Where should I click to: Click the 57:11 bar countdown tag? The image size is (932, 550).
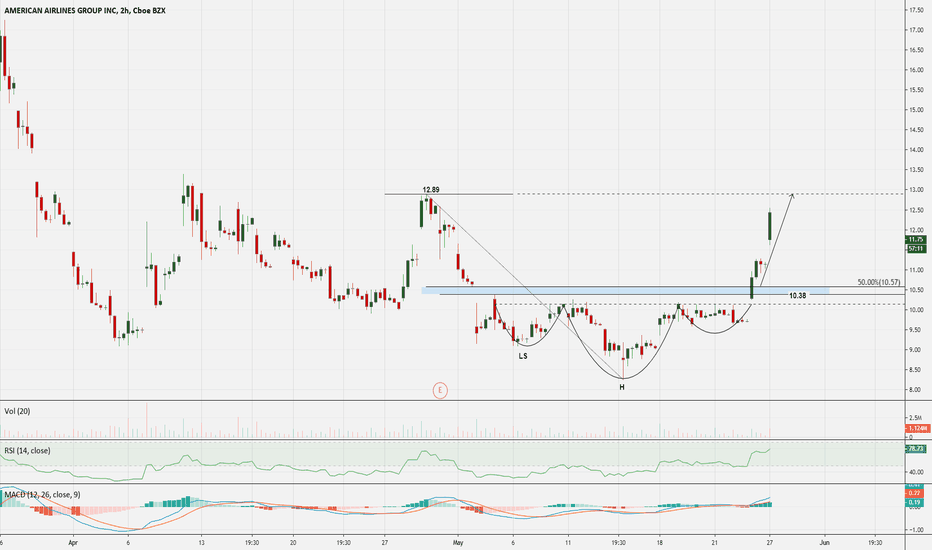click(915, 249)
